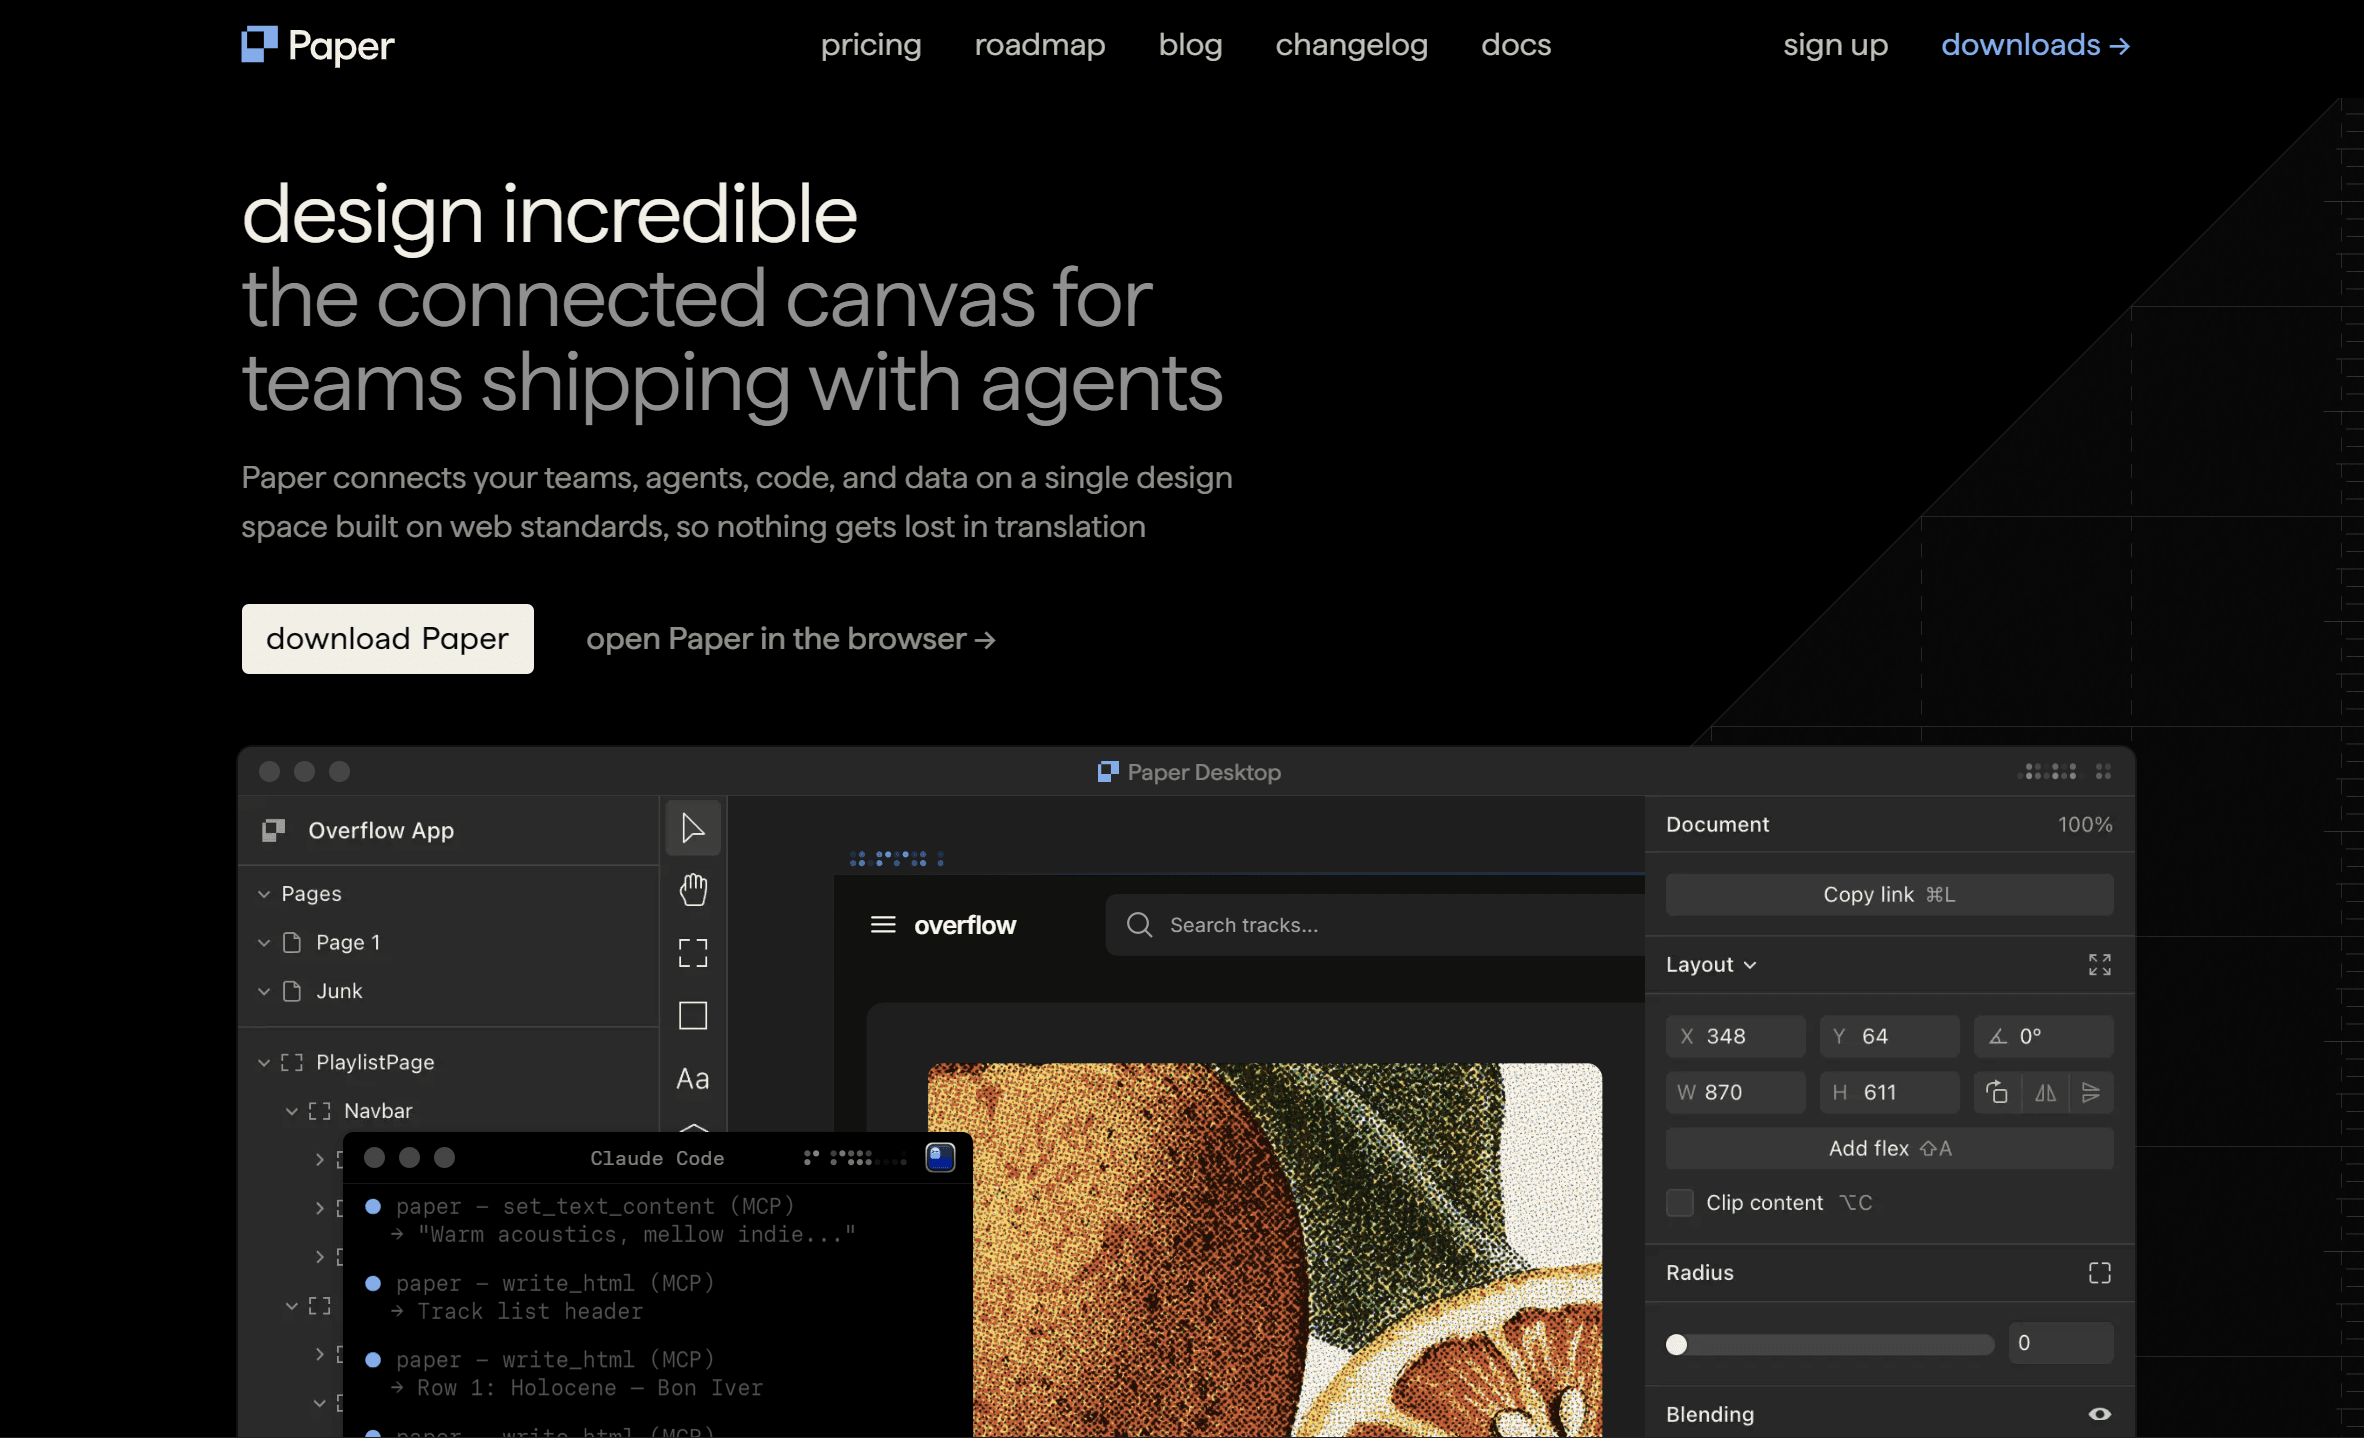The width and height of the screenshot is (2364, 1438).
Task: Select the Hand pan tool
Action: coord(692,890)
